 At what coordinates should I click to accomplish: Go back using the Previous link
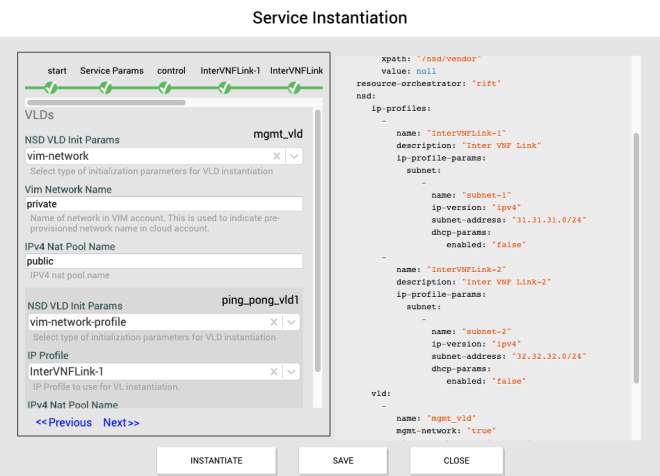point(64,422)
